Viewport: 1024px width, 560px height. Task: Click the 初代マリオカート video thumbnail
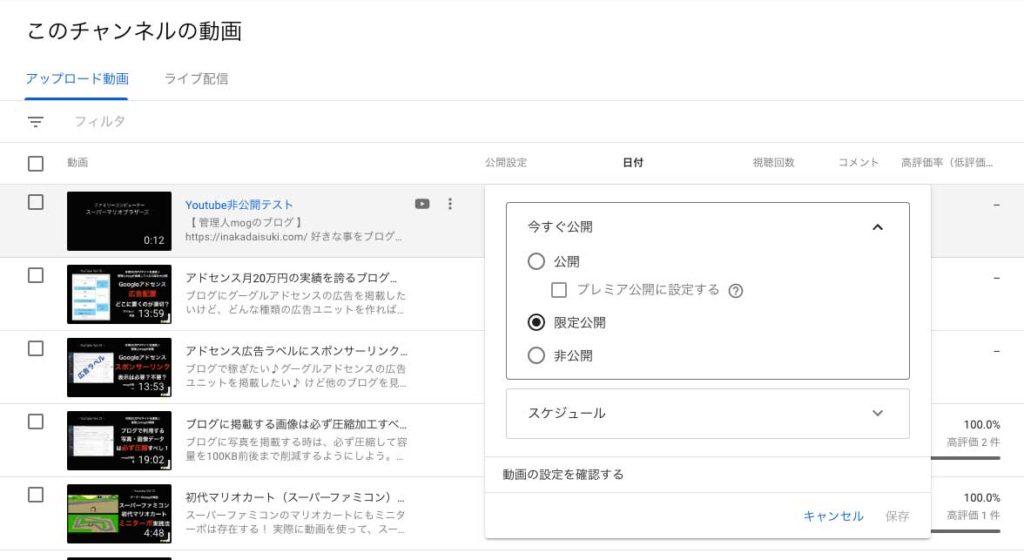pyautogui.click(x=119, y=513)
